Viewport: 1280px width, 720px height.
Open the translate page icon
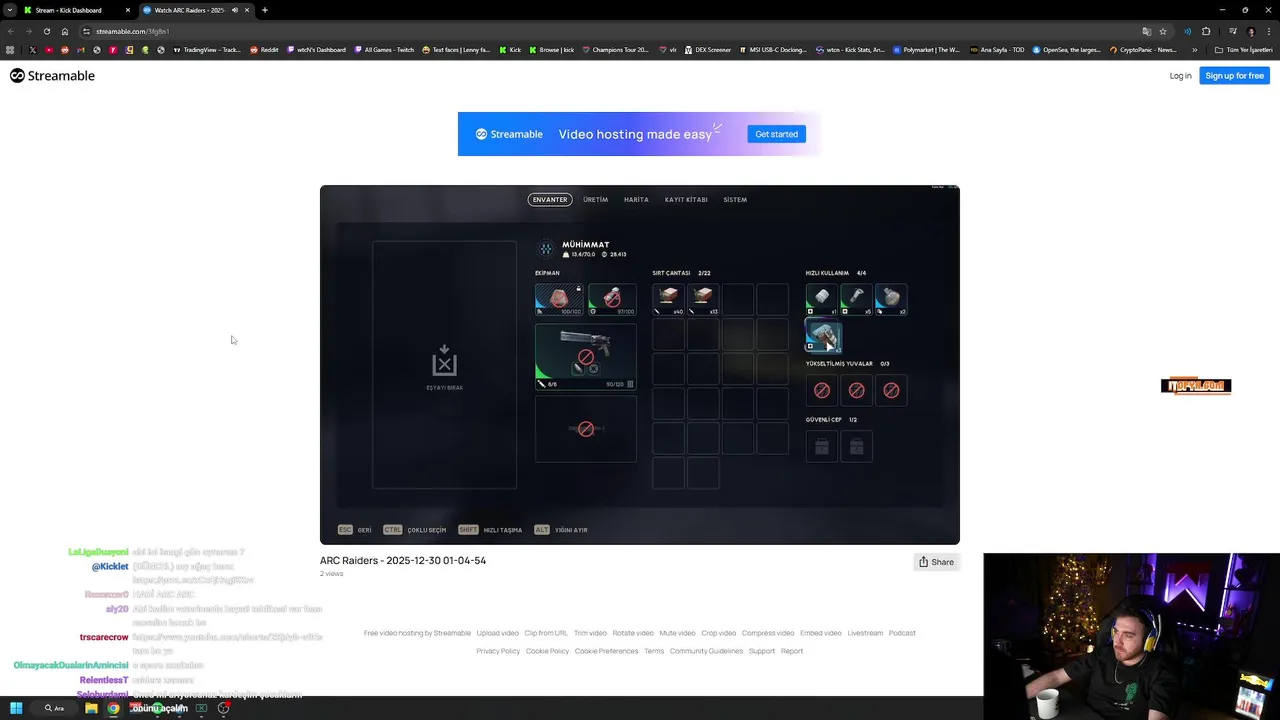coord(1146,31)
